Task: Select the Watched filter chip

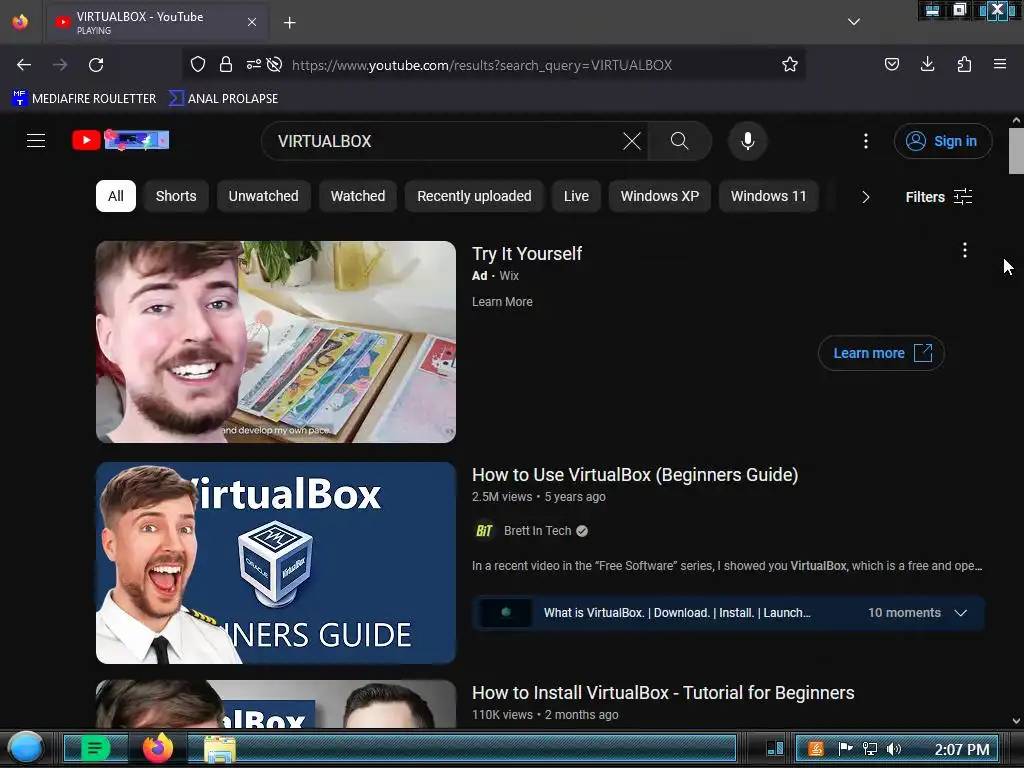Action: (x=358, y=196)
